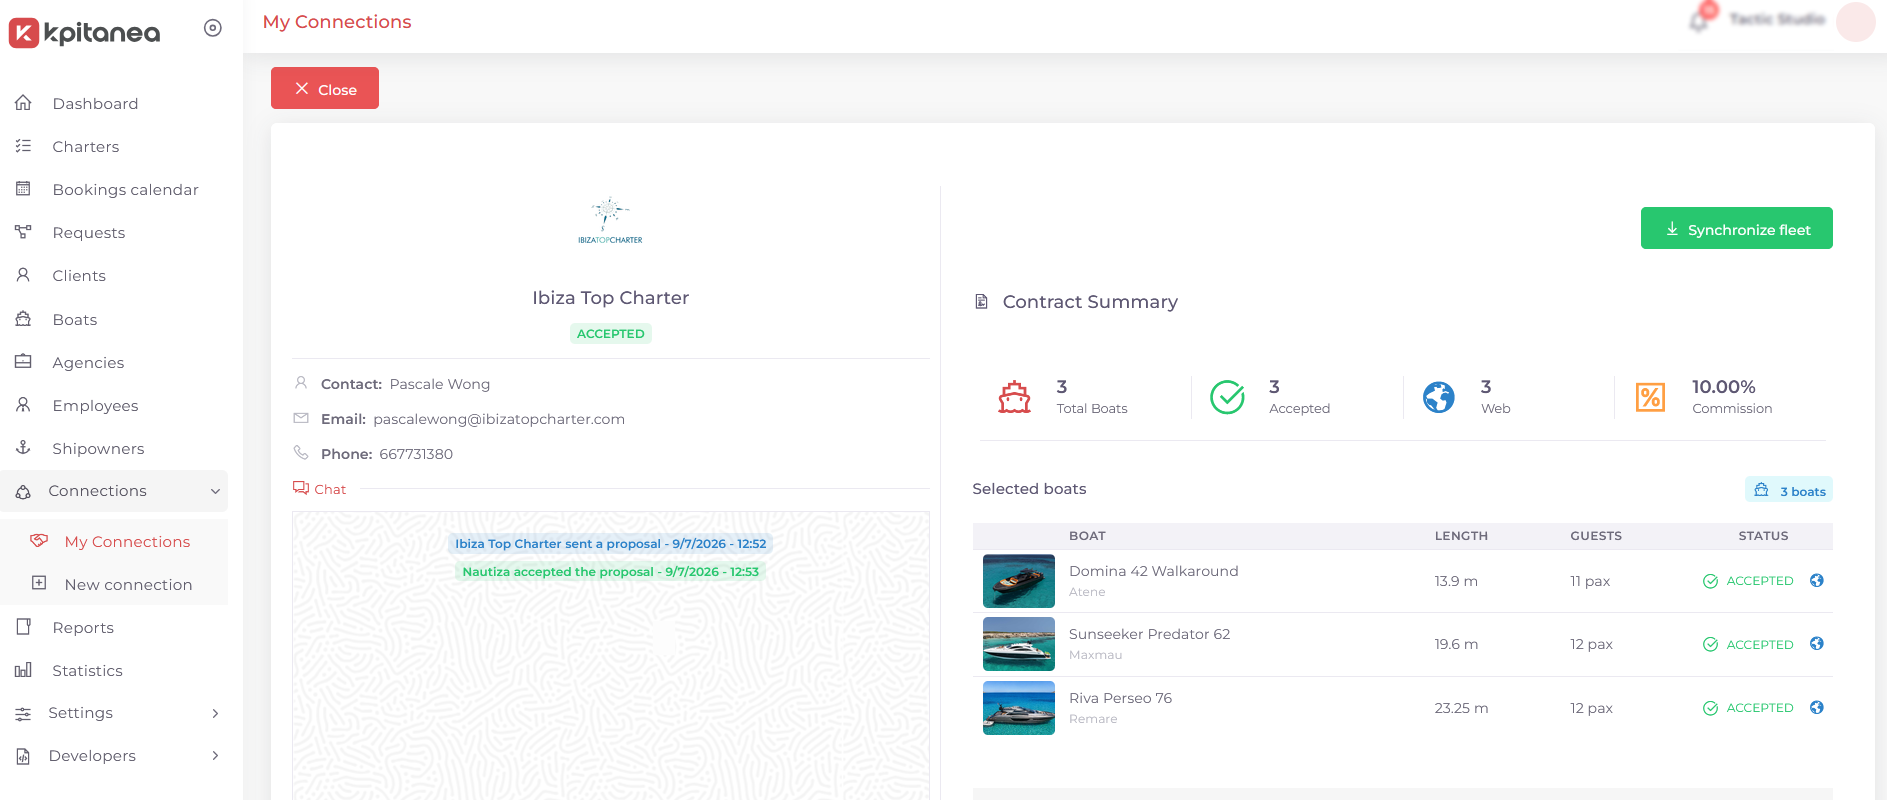Screen dimensions: 1887x800
Task: Click the globe icon for Riva Perseo 76
Action: [x=1817, y=707]
